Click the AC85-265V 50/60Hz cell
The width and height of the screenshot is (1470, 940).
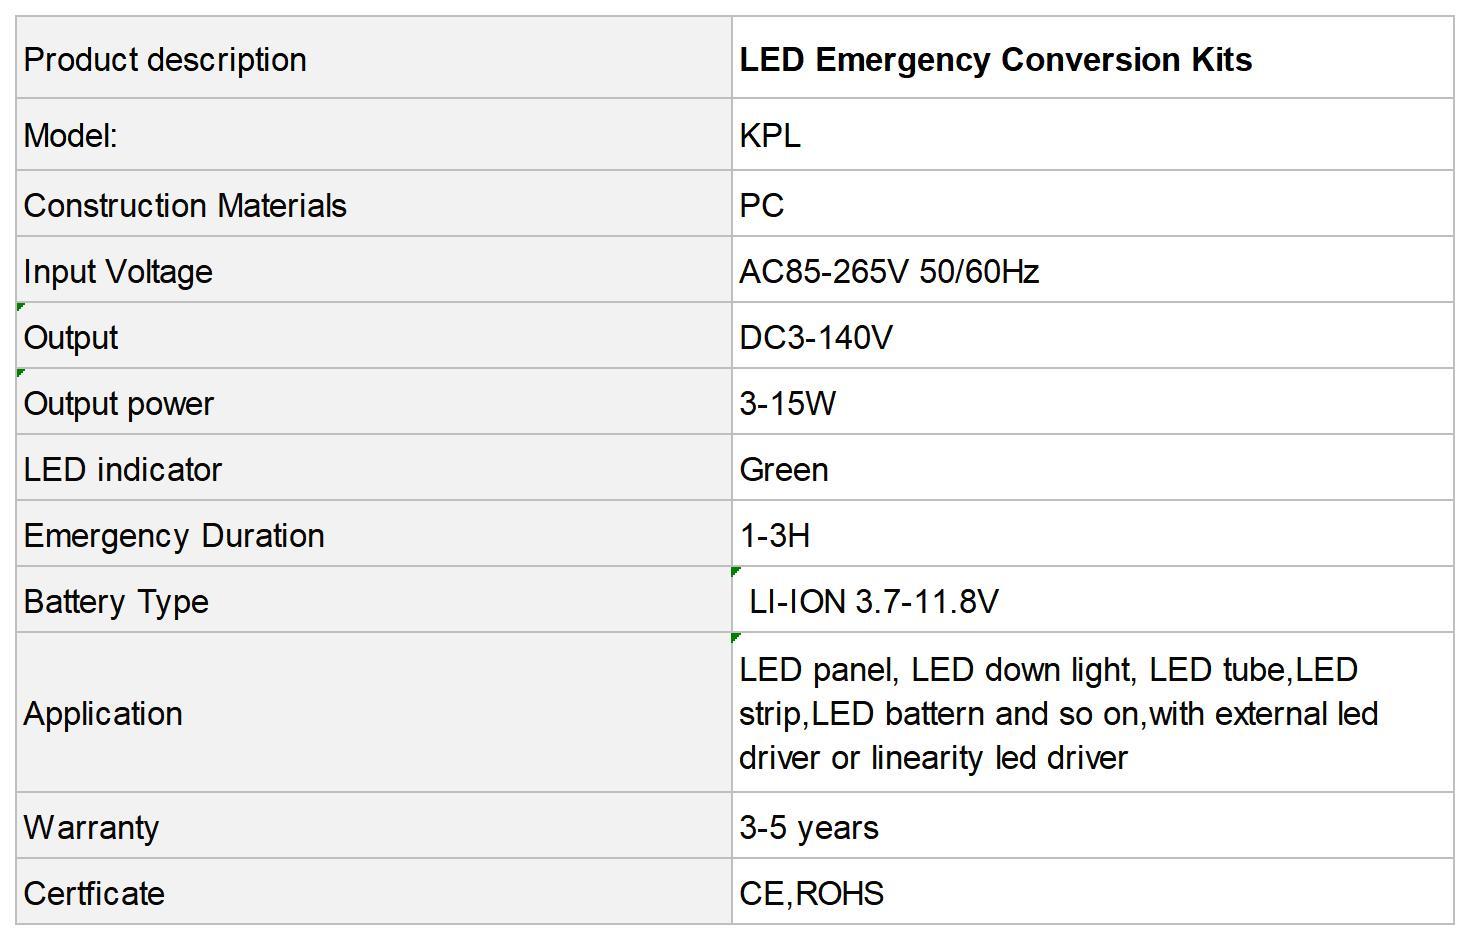pos(1092,270)
